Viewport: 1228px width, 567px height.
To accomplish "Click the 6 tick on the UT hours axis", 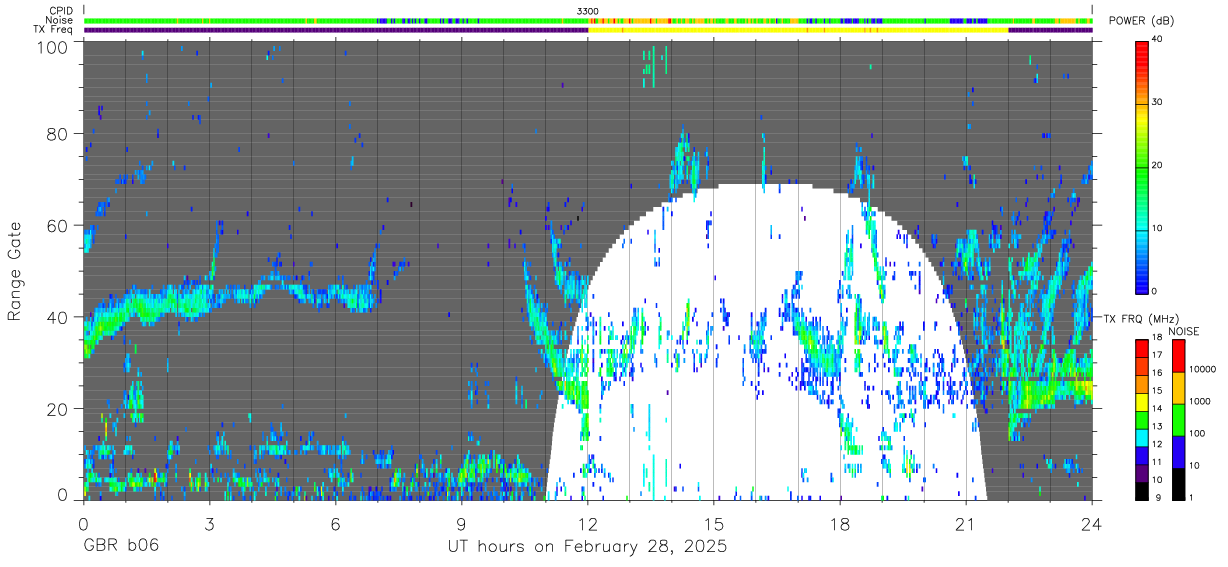I will tap(336, 523).
